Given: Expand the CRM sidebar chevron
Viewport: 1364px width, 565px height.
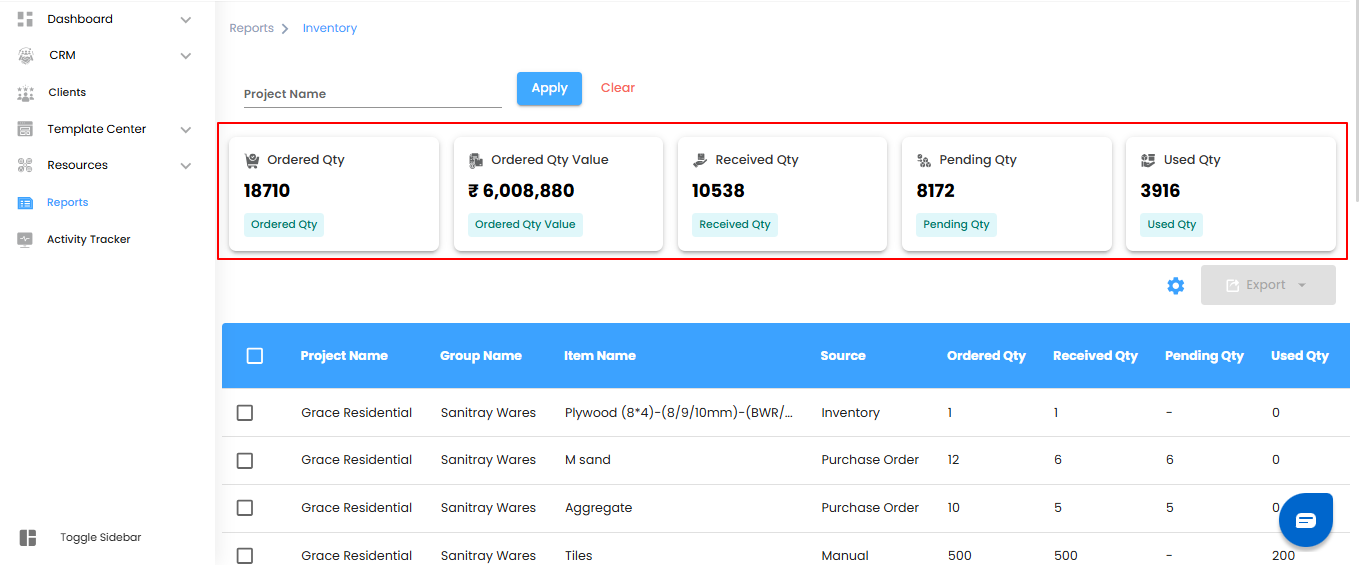Looking at the screenshot, I should (x=186, y=56).
